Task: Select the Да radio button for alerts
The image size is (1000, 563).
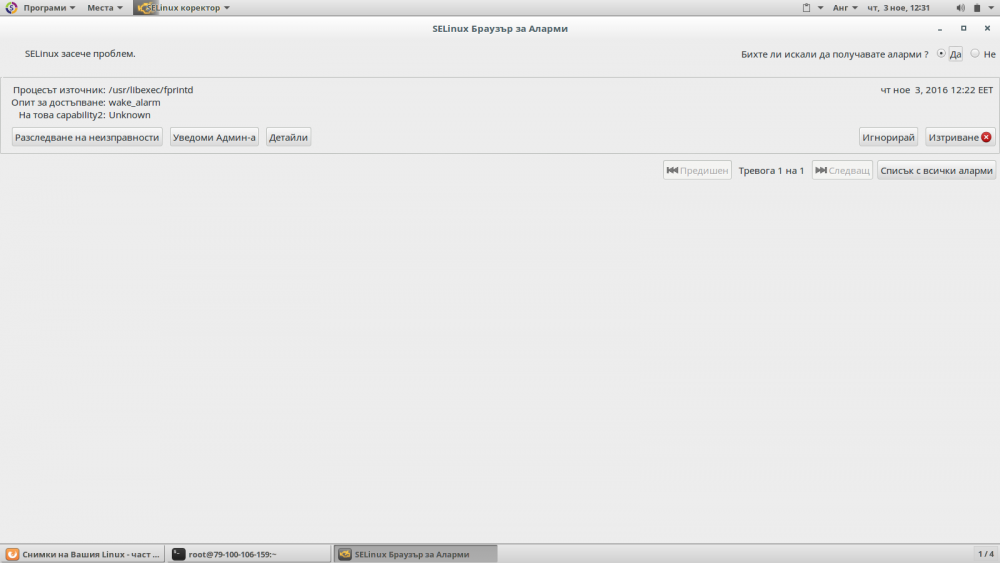Action: click(941, 54)
